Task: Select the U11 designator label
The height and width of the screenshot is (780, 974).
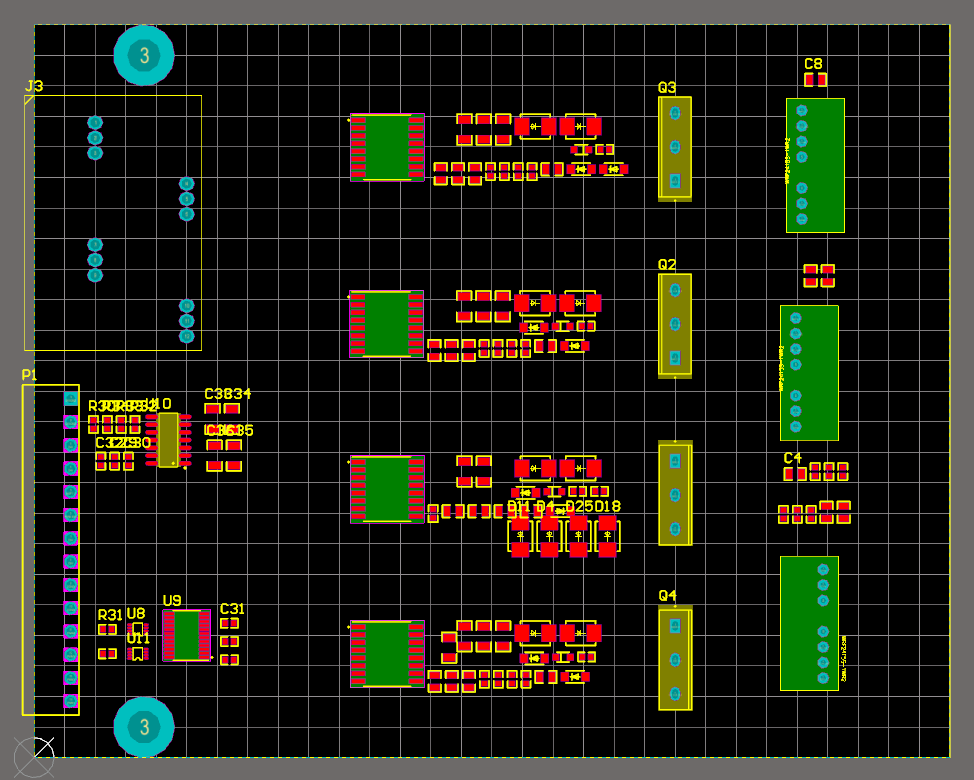Action: [138, 638]
